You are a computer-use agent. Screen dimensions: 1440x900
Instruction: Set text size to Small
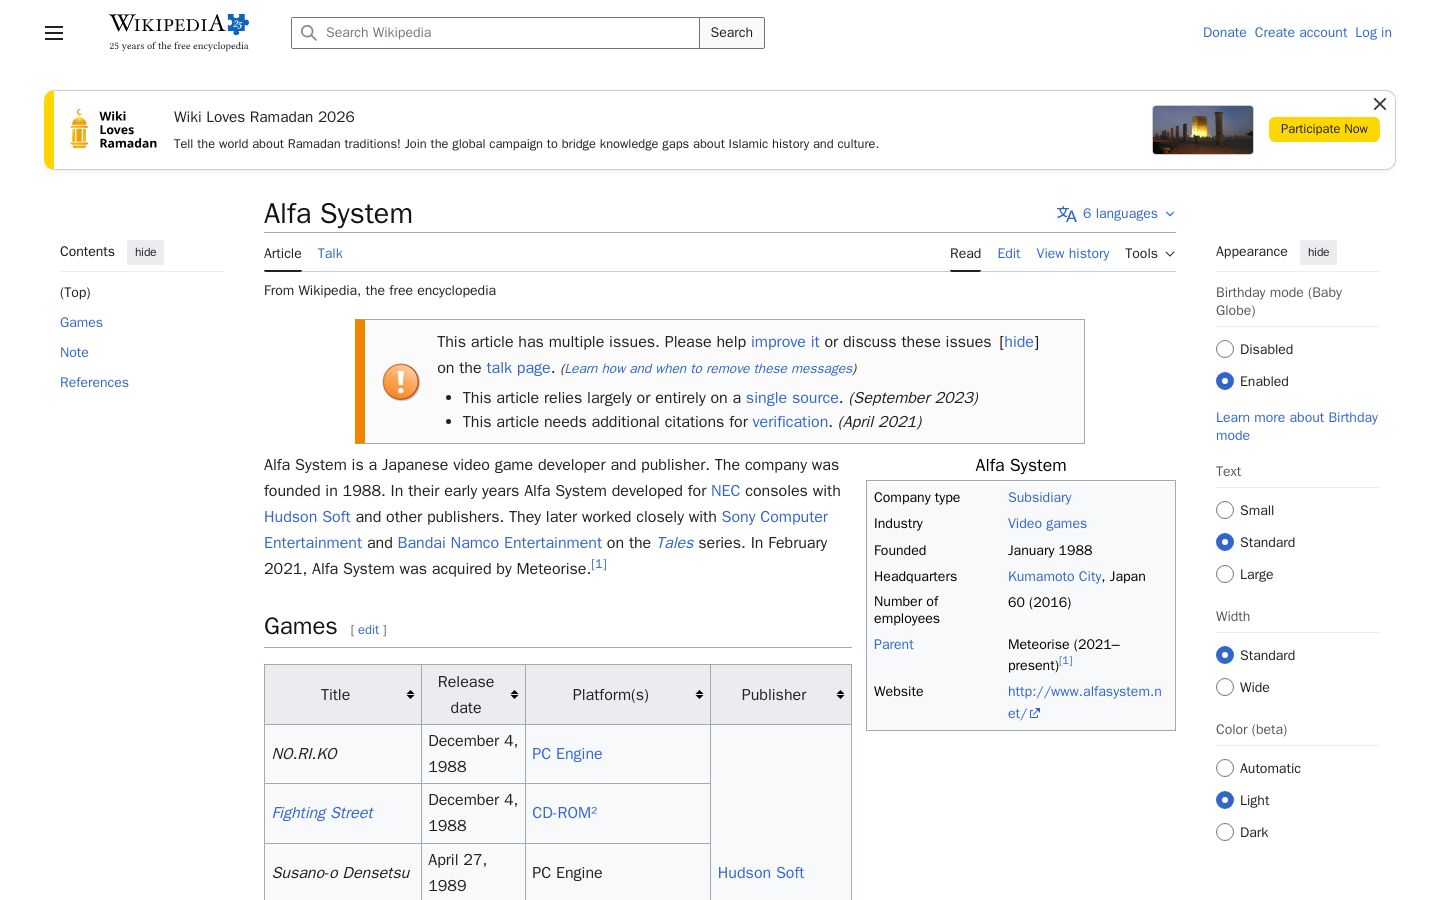[1225, 510]
